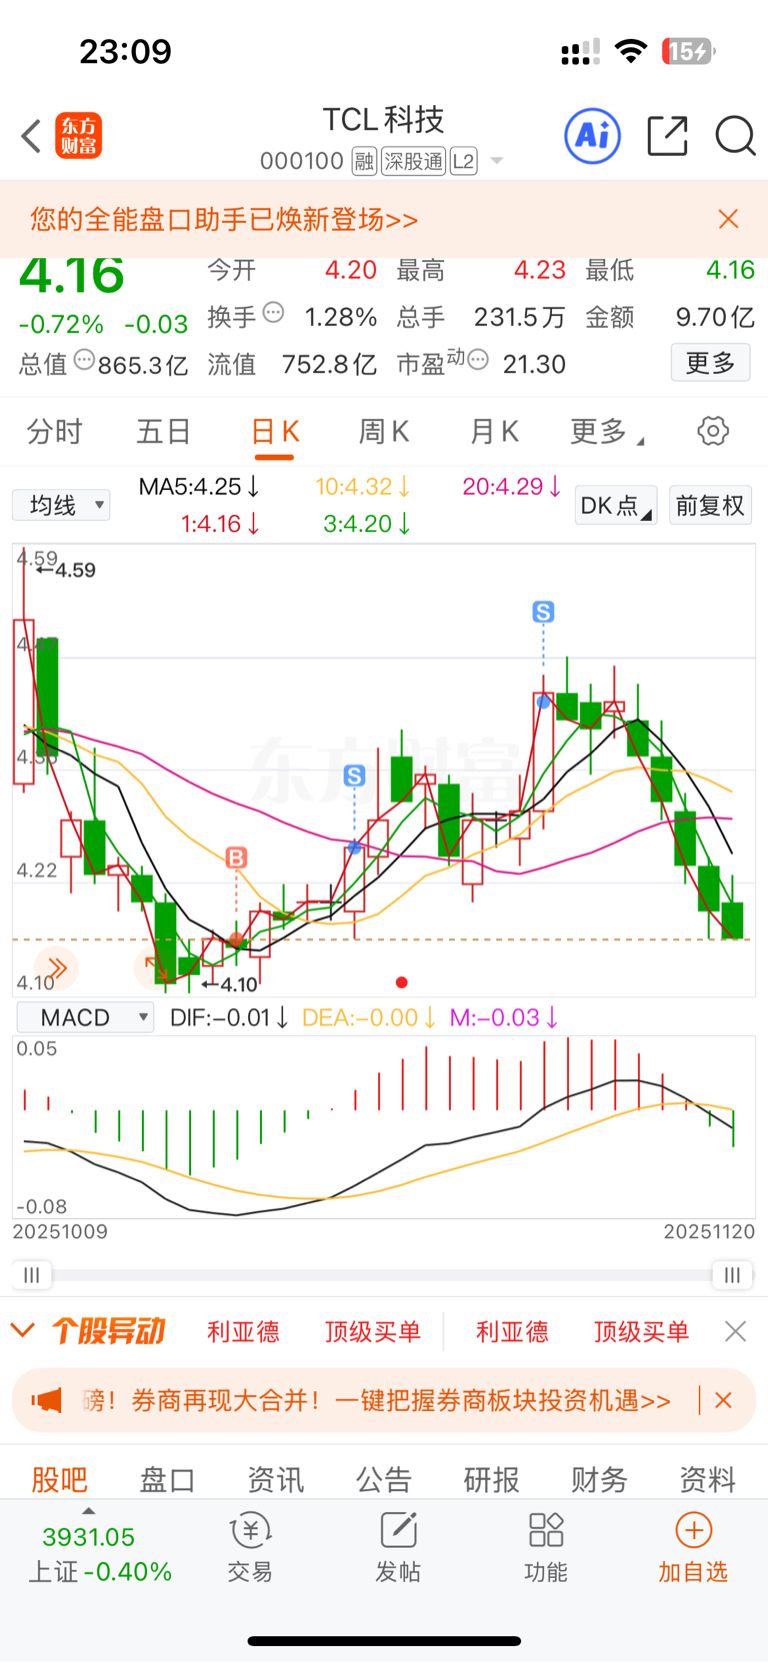This screenshot has width=768, height=1663.
Task: Open the search magnifier icon
Action: click(x=735, y=136)
